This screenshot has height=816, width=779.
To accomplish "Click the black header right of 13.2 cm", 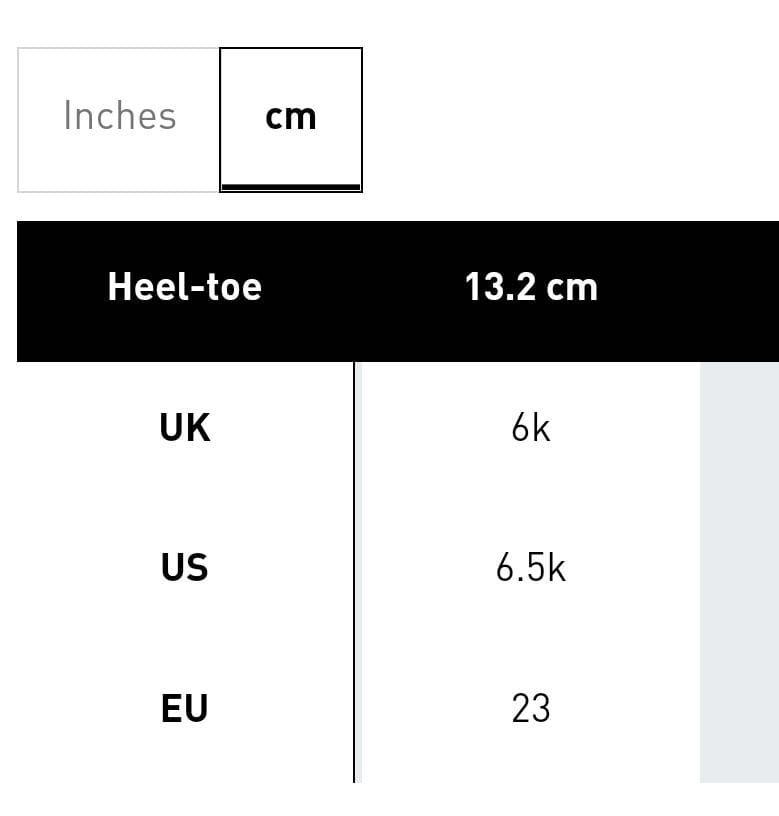I will click(739, 291).
